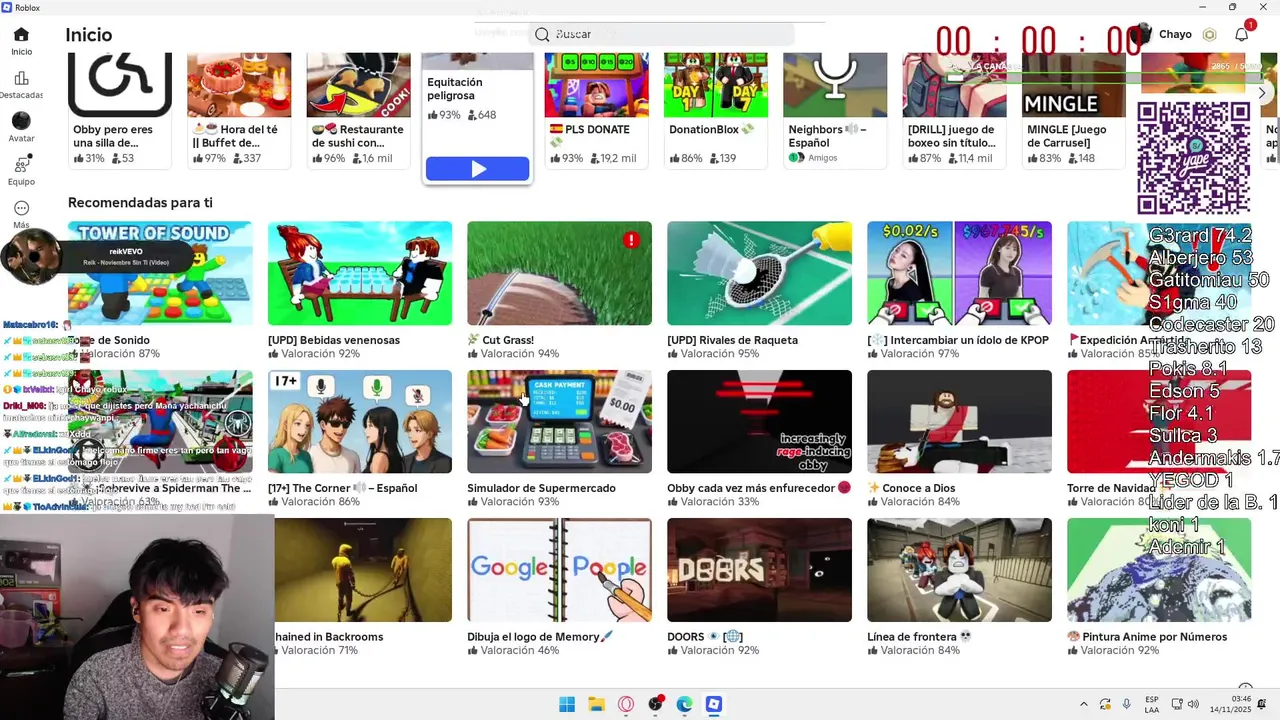1280x720 pixels.
Task: Open the Robux balance icon
Action: point(1210,34)
